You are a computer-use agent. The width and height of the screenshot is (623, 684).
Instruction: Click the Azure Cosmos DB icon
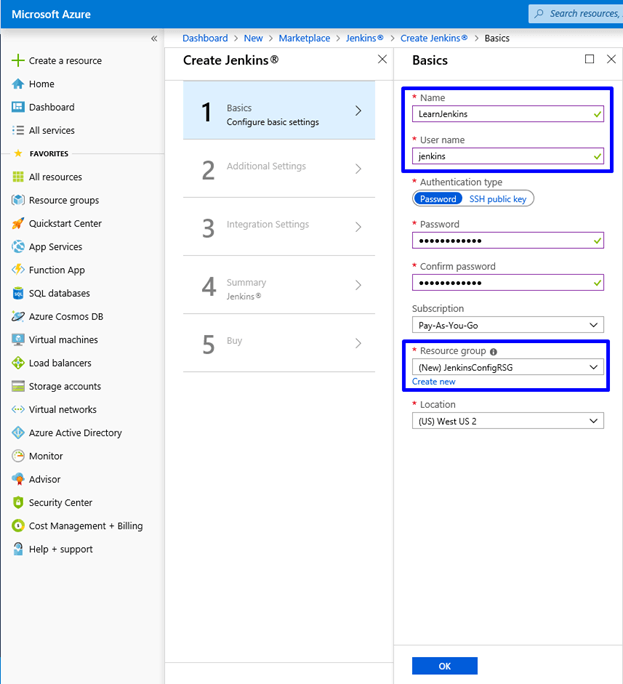coord(18,316)
